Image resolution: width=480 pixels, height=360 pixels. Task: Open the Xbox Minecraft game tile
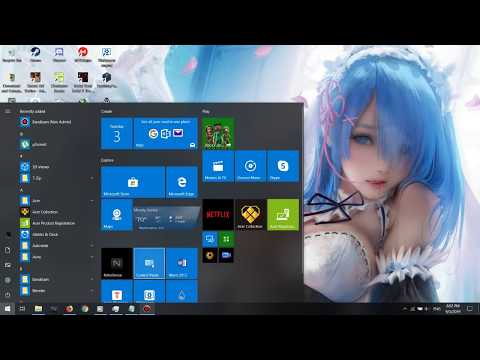[218, 133]
